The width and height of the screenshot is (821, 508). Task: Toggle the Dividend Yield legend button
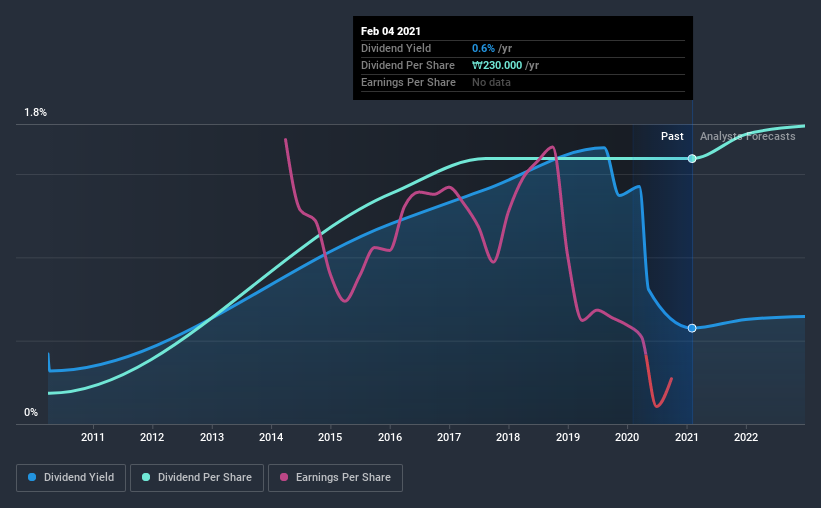click(x=71, y=478)
